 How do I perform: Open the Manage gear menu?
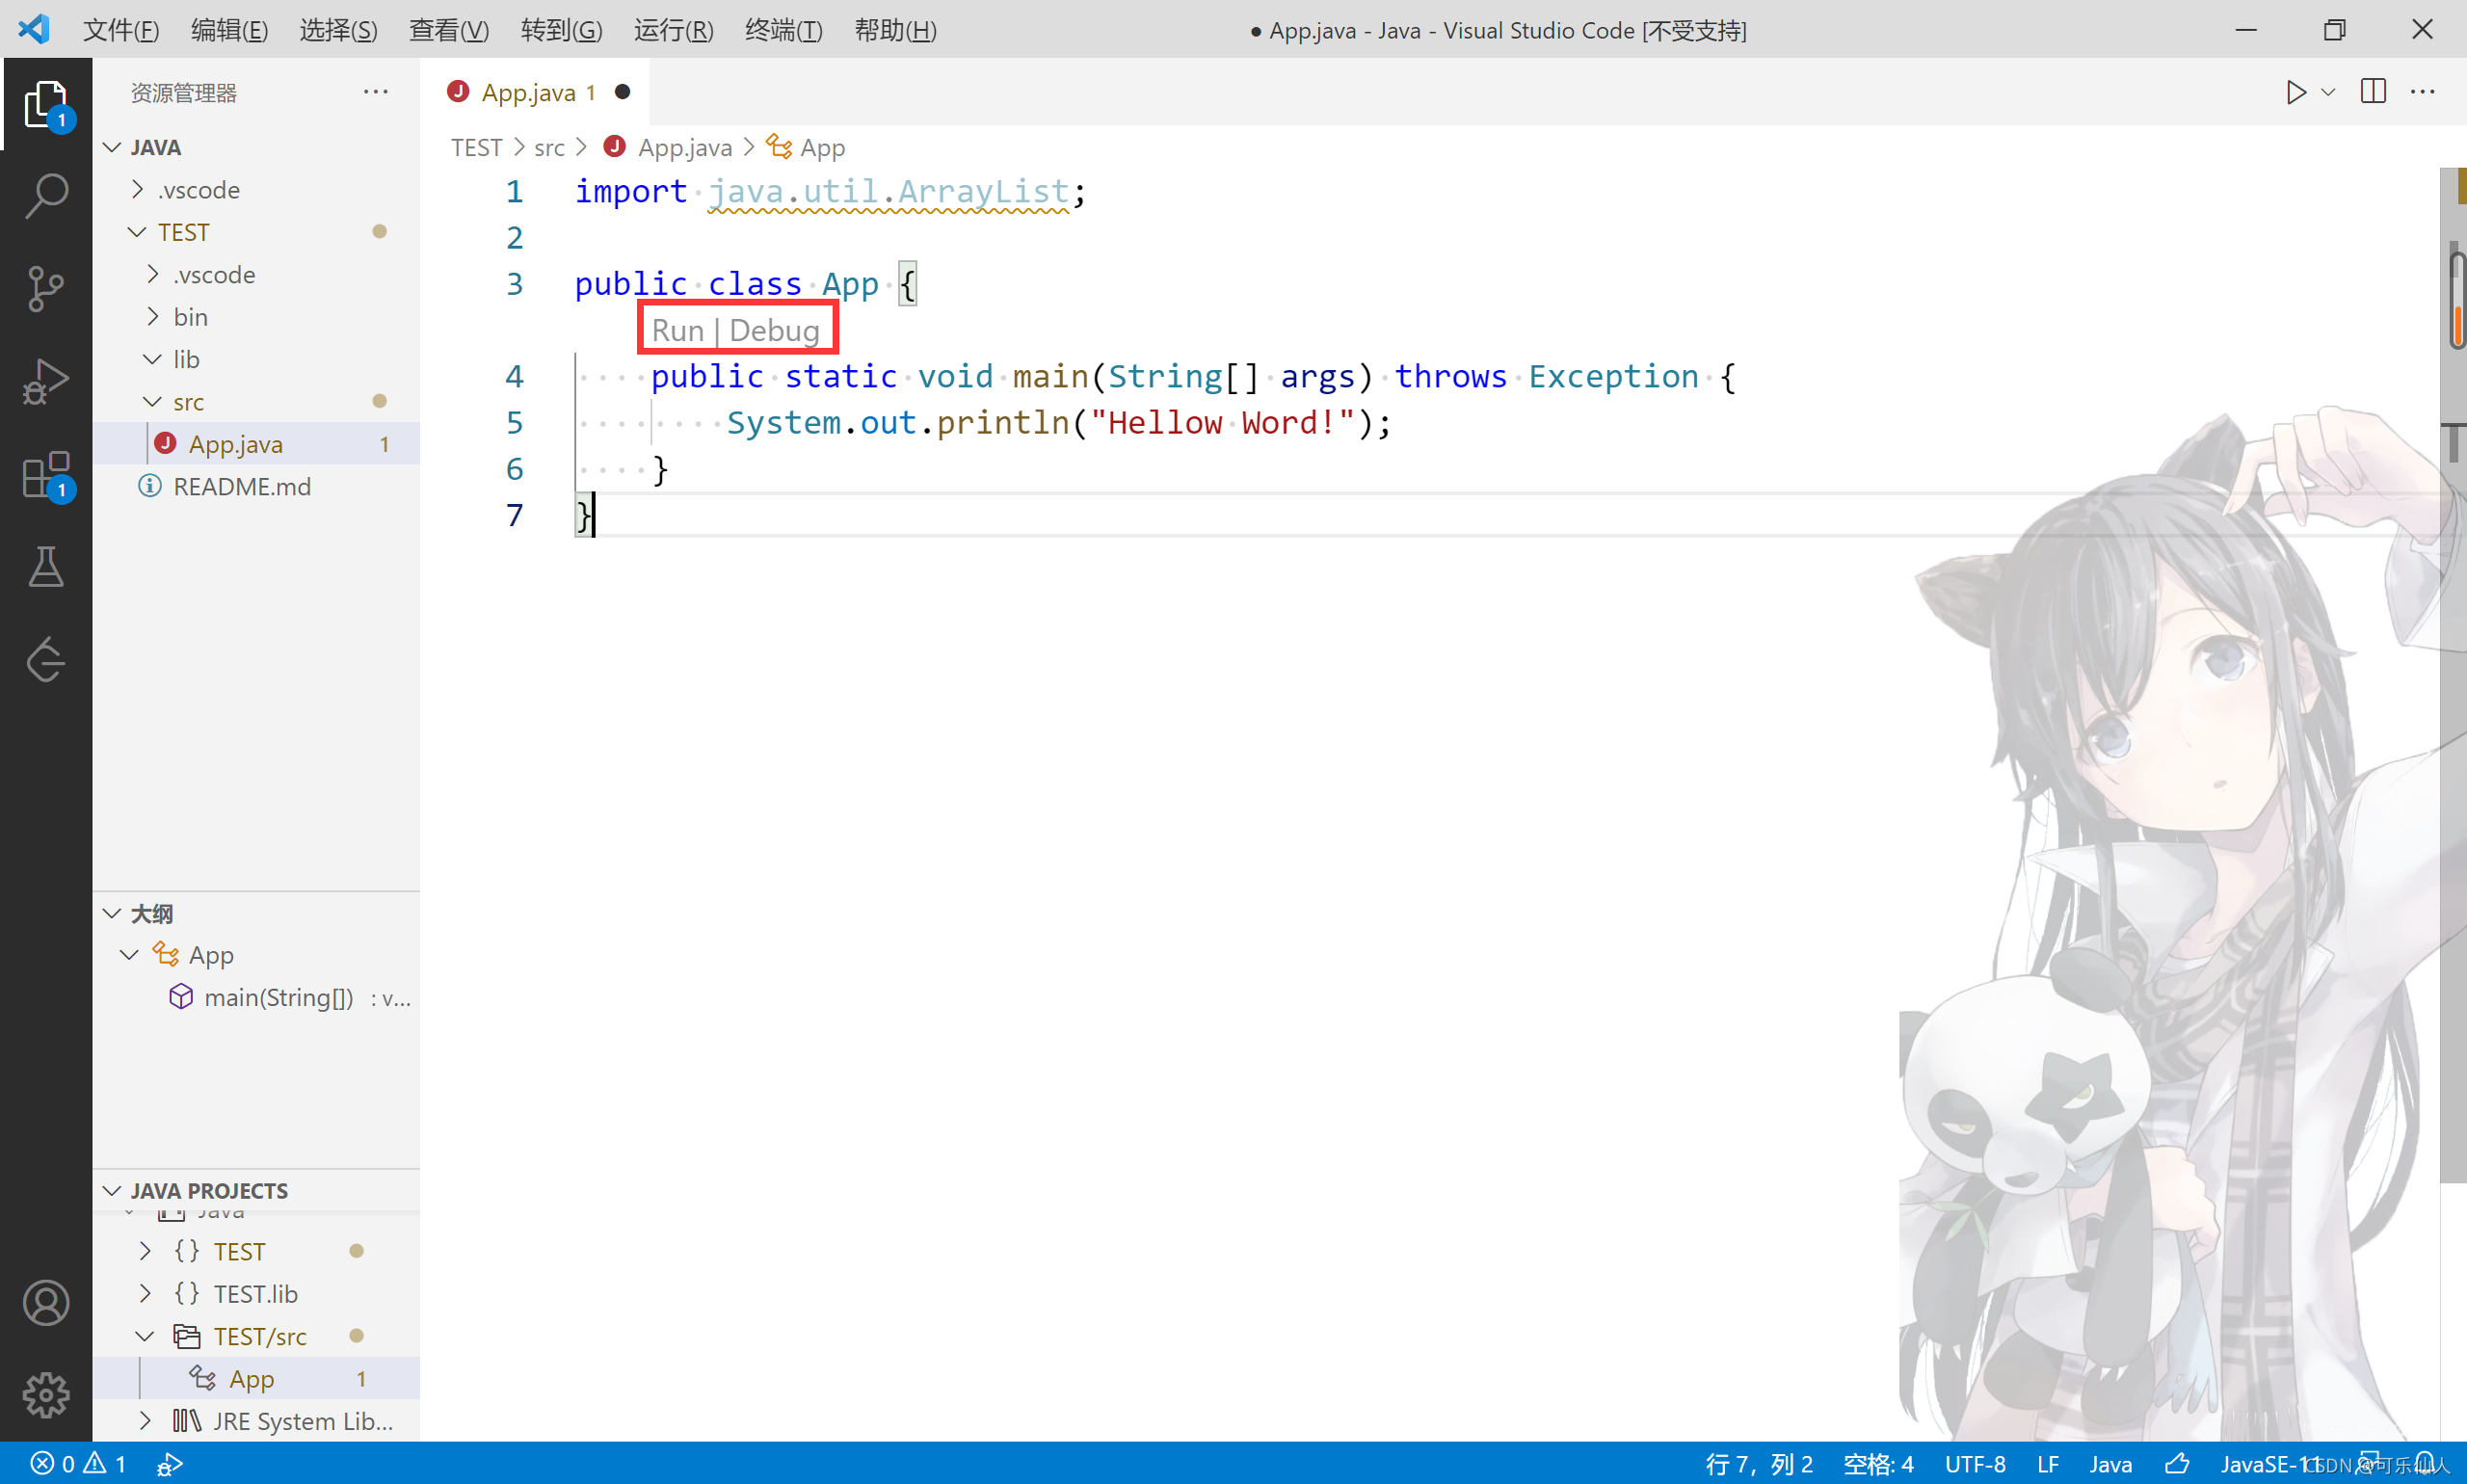(46, 1395)
